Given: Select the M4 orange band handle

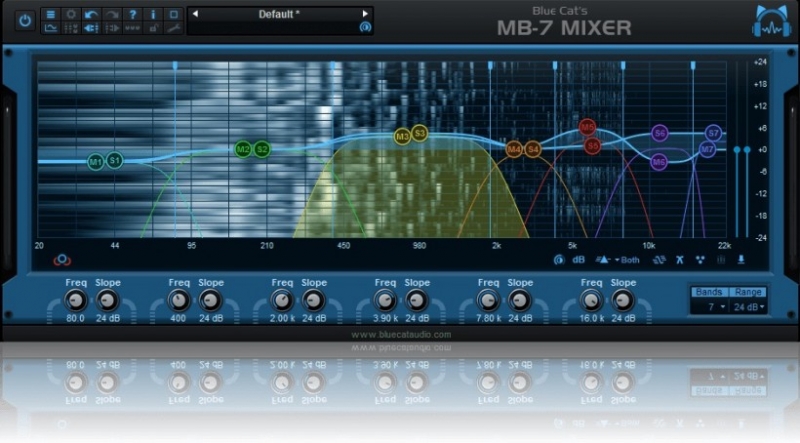Looking at the screenshot, I should pyautogui.click(x=514, y=149).
